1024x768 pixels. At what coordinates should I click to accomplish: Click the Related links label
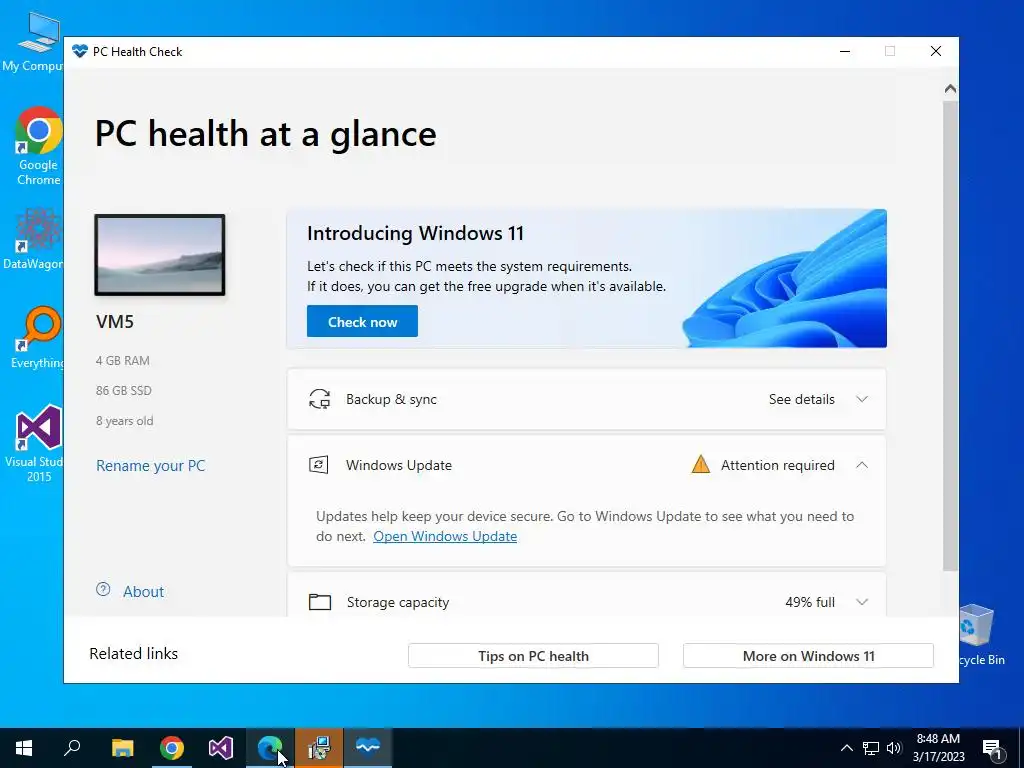(133, 654)
